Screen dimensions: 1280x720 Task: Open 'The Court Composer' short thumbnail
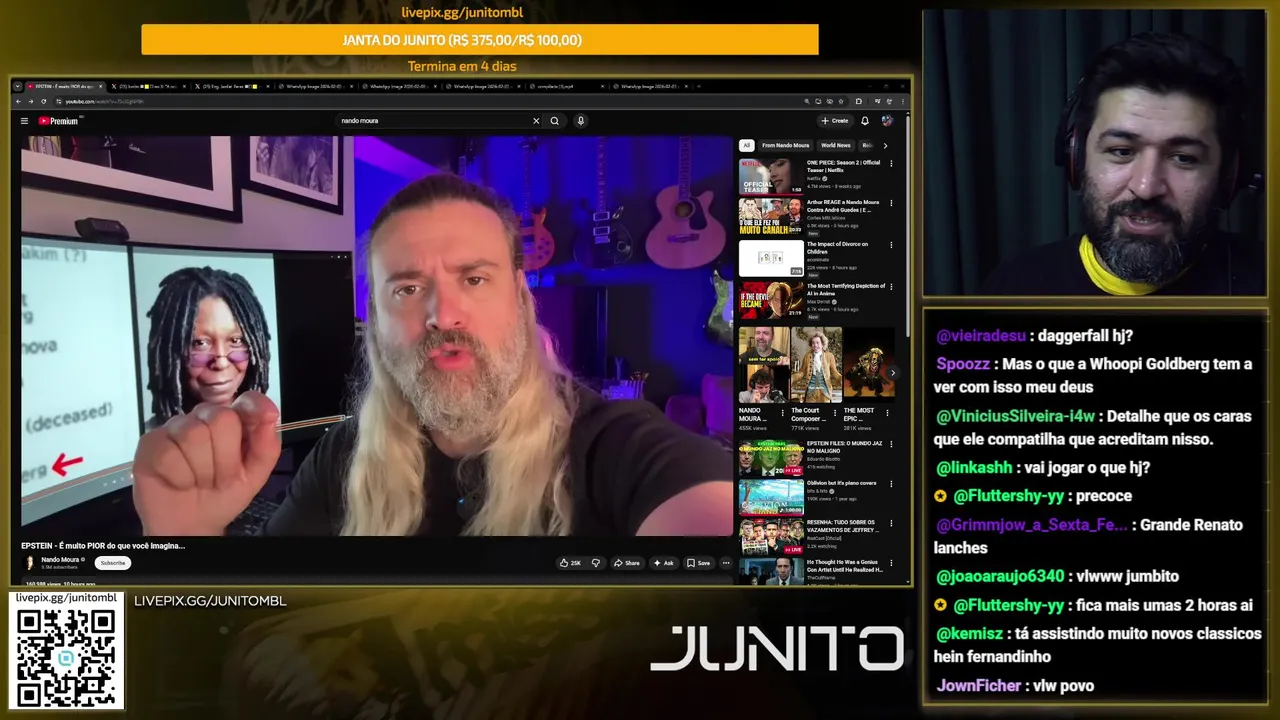[816, 365]
